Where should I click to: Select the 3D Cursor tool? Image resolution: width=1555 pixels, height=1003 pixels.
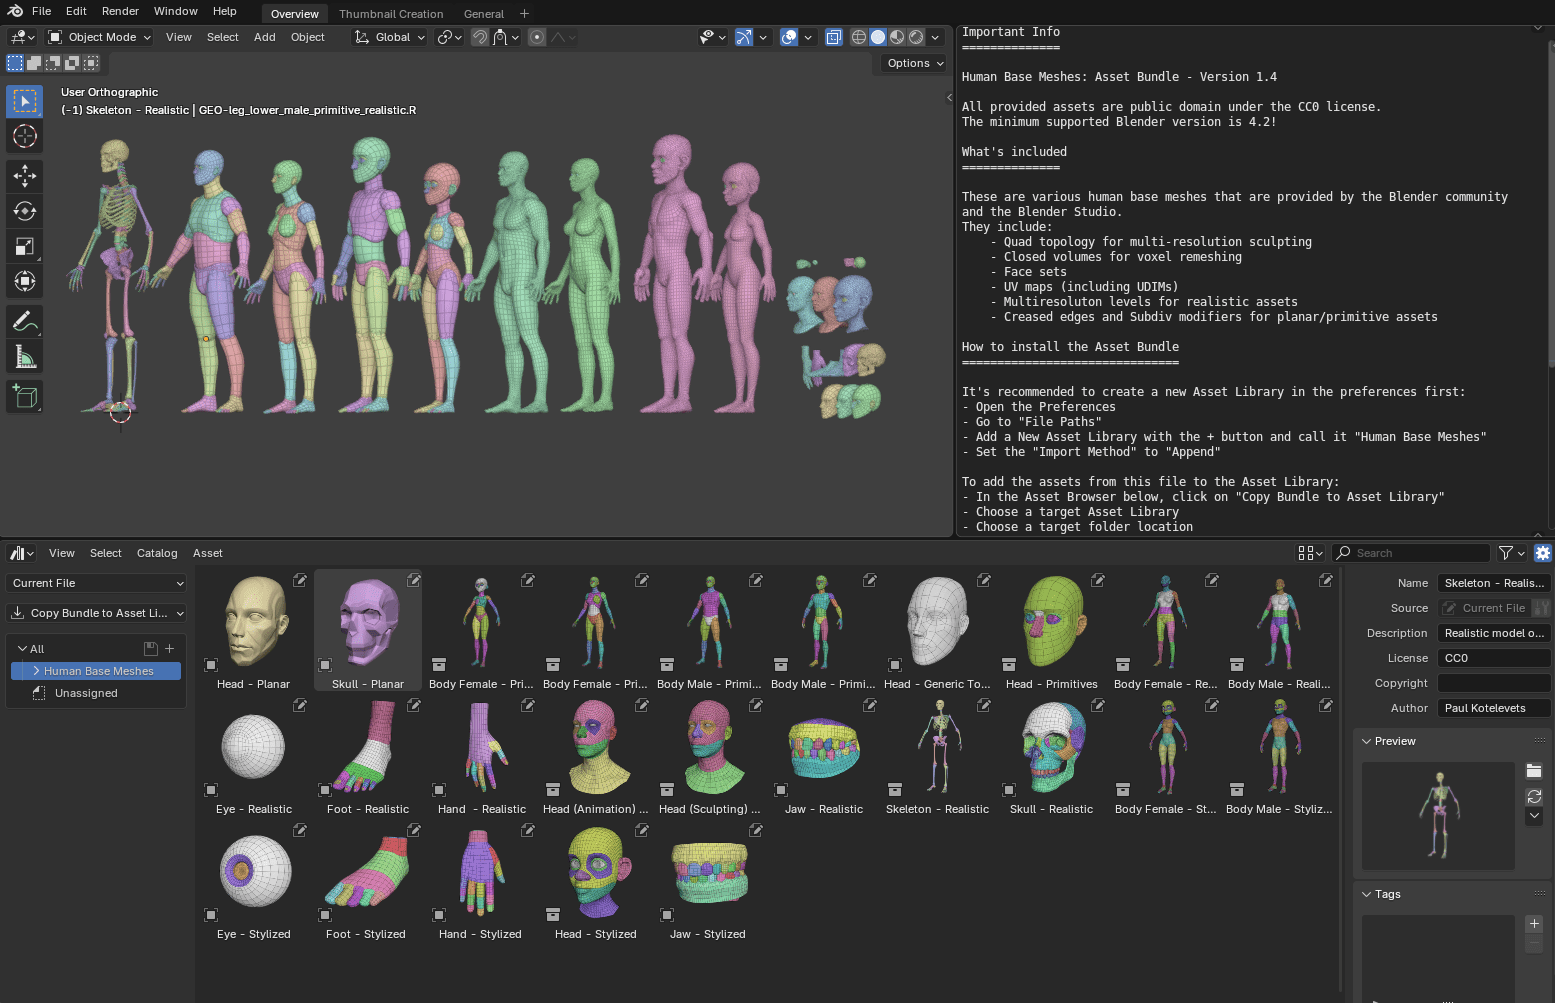pyautogui.click(x=24, y=137)
